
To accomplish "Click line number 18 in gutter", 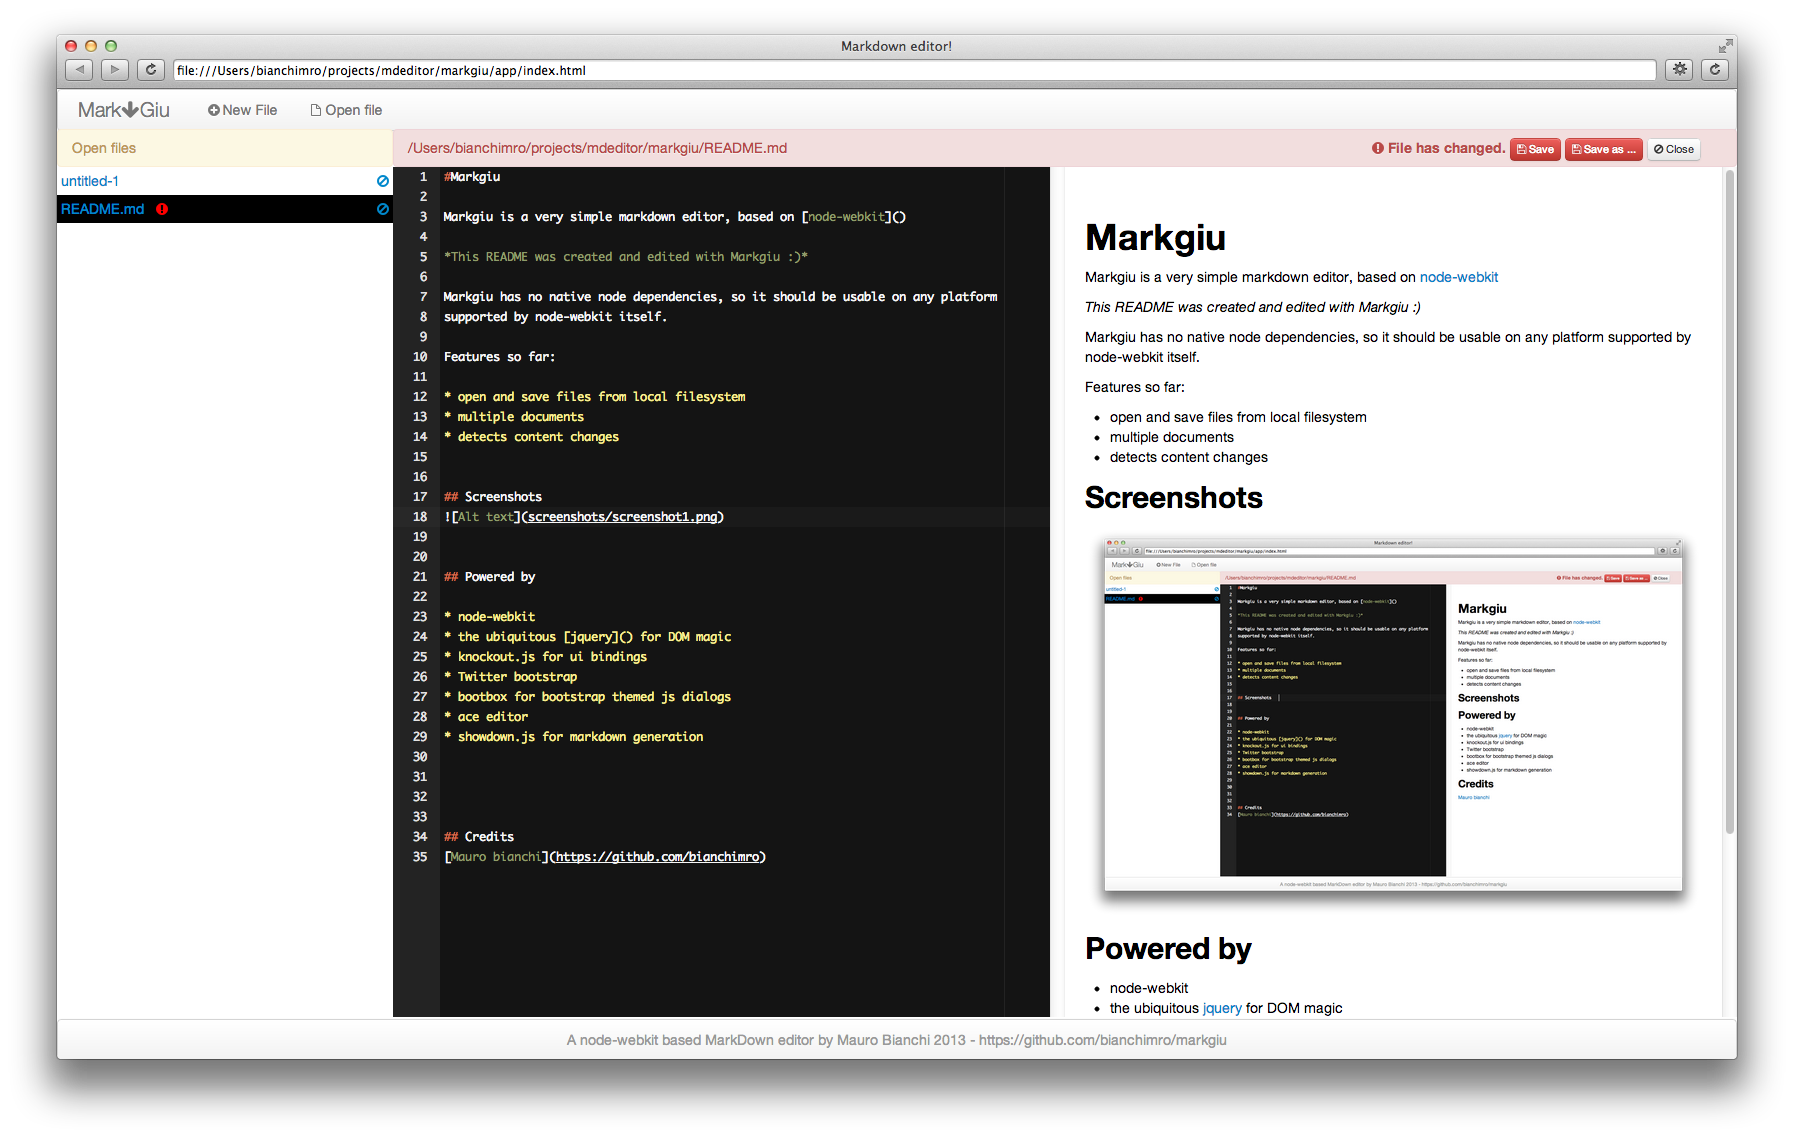I will coord(420,516).
